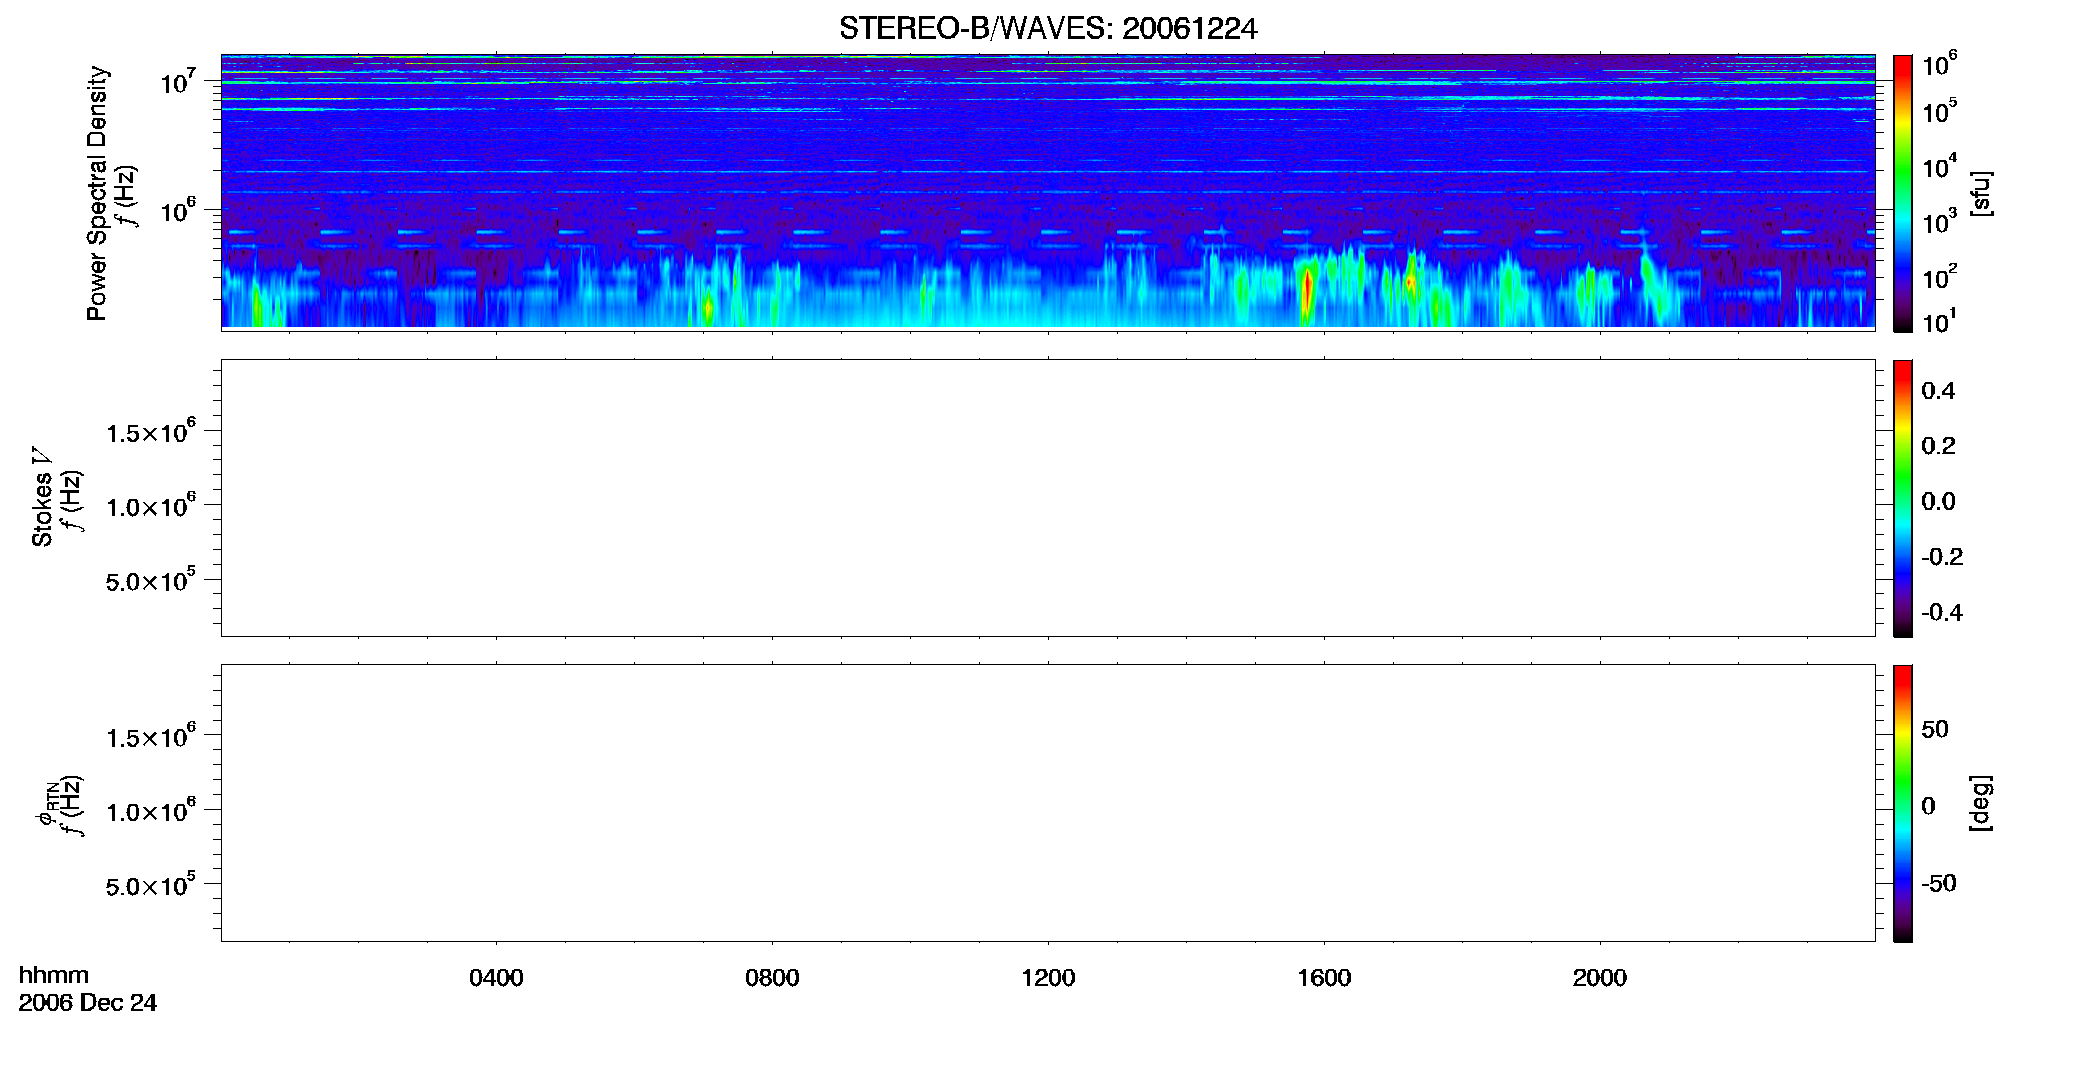
Task: Click the 5.0×10^5 tick in phi panel
Action: coord(151,885)
